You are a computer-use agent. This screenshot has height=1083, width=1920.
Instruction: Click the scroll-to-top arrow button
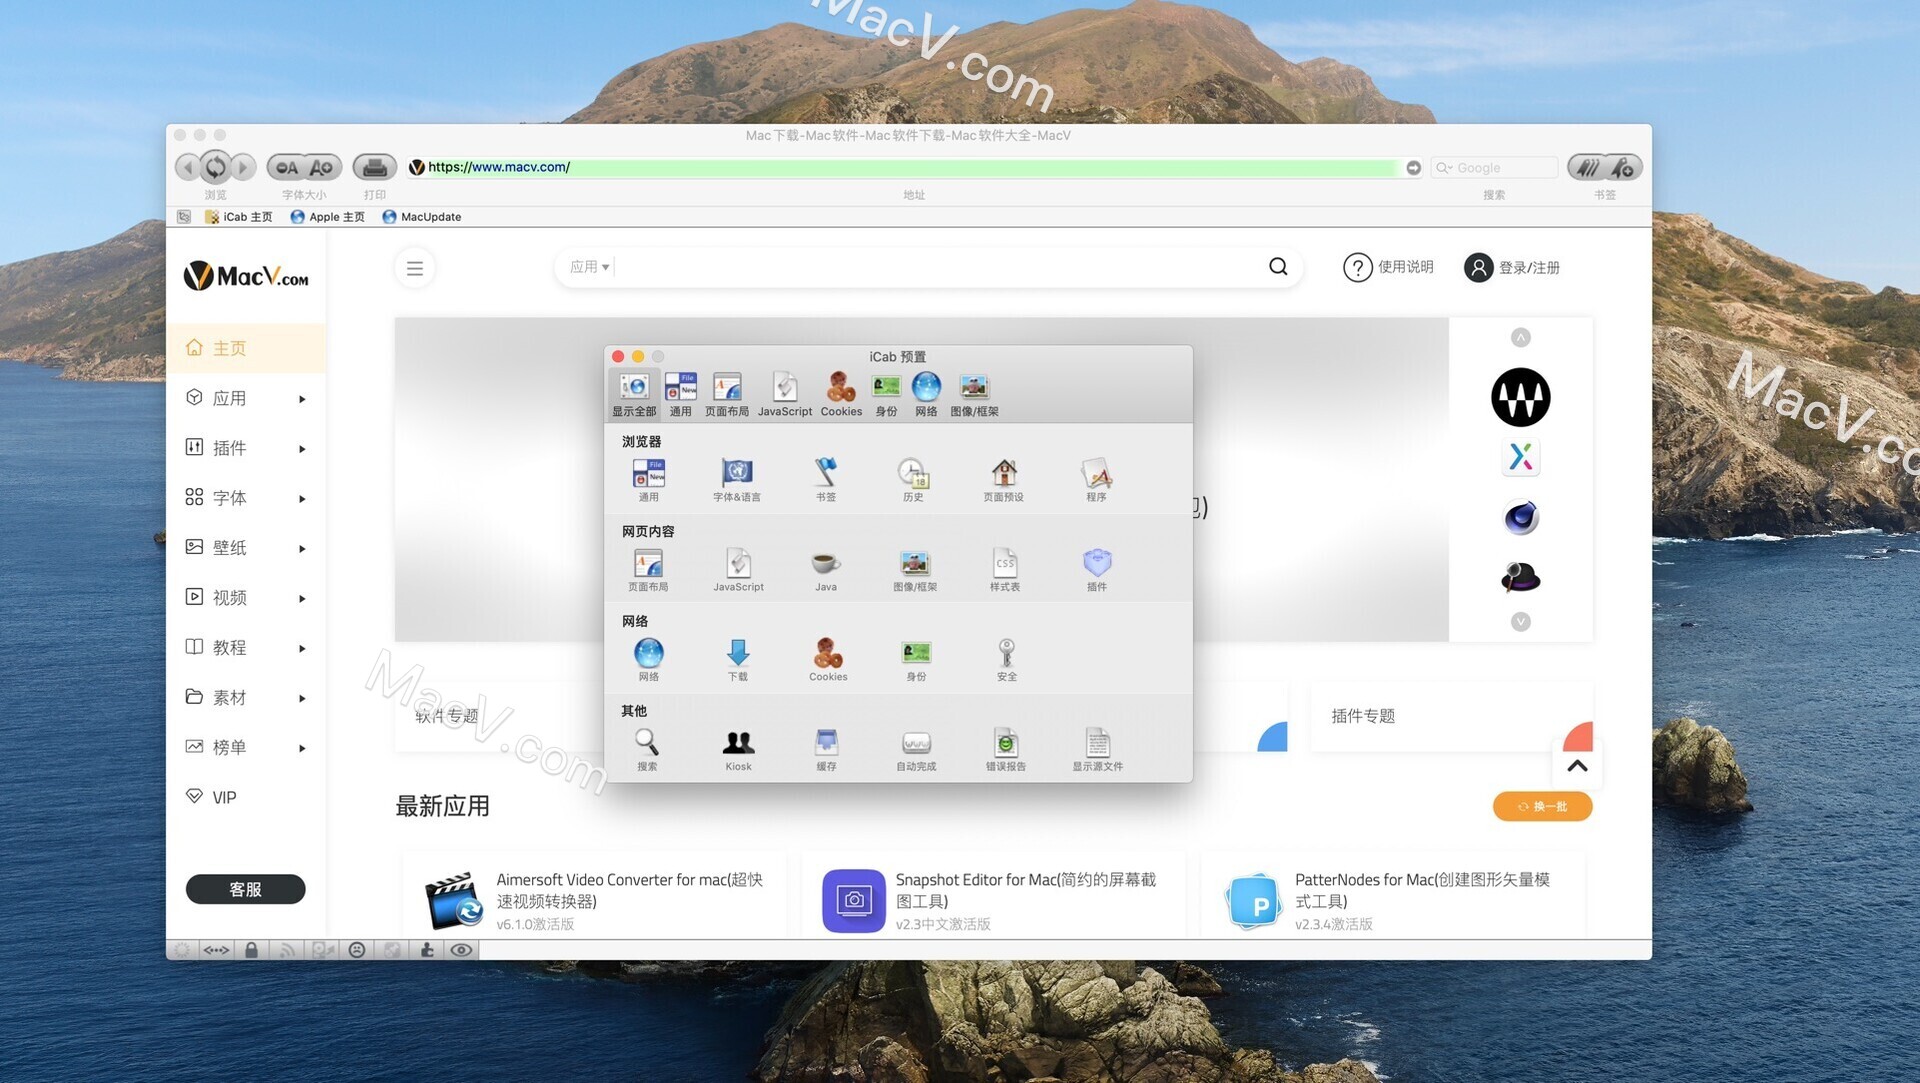(x=1577, y=766)
